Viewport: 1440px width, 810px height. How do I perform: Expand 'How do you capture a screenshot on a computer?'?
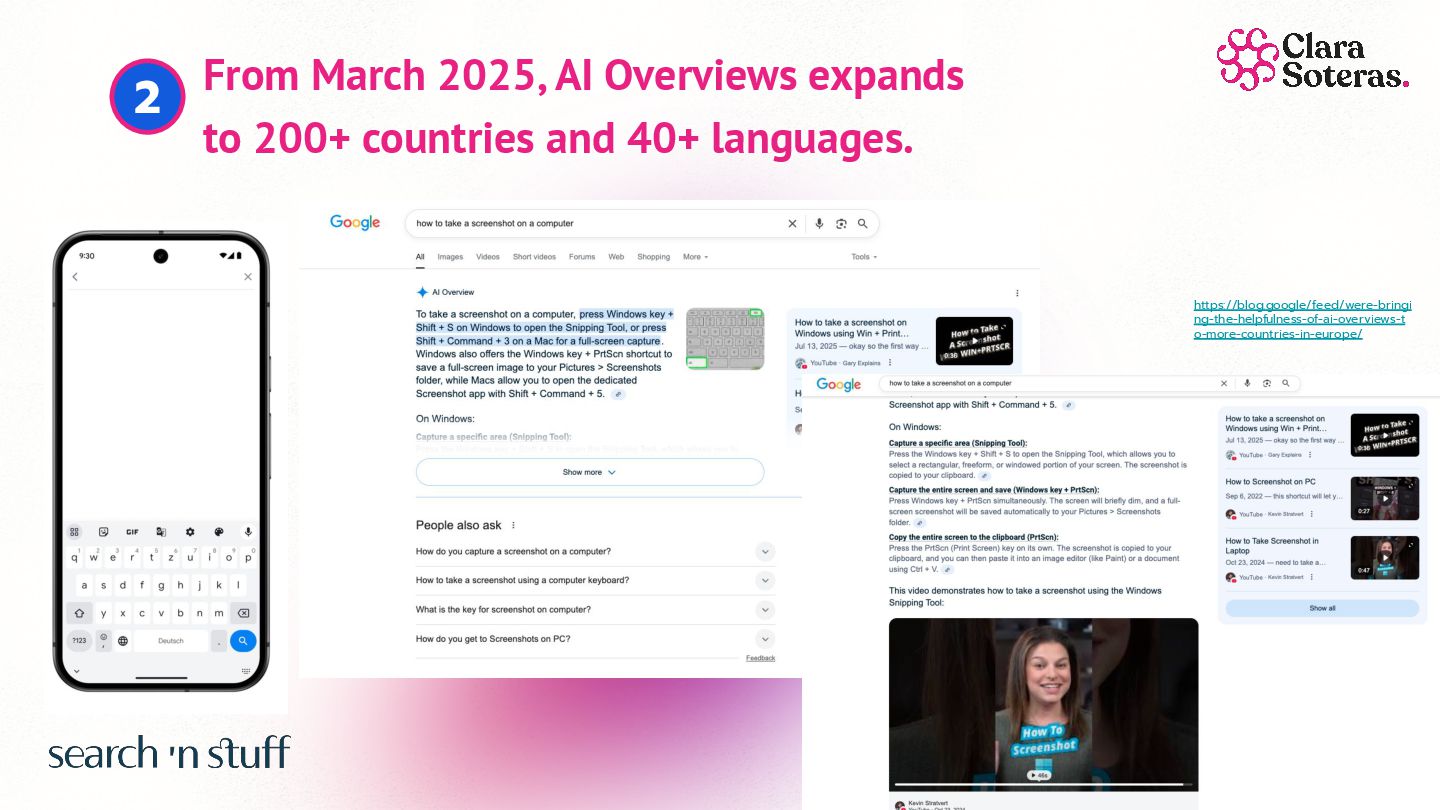click(x=595, y=552)
